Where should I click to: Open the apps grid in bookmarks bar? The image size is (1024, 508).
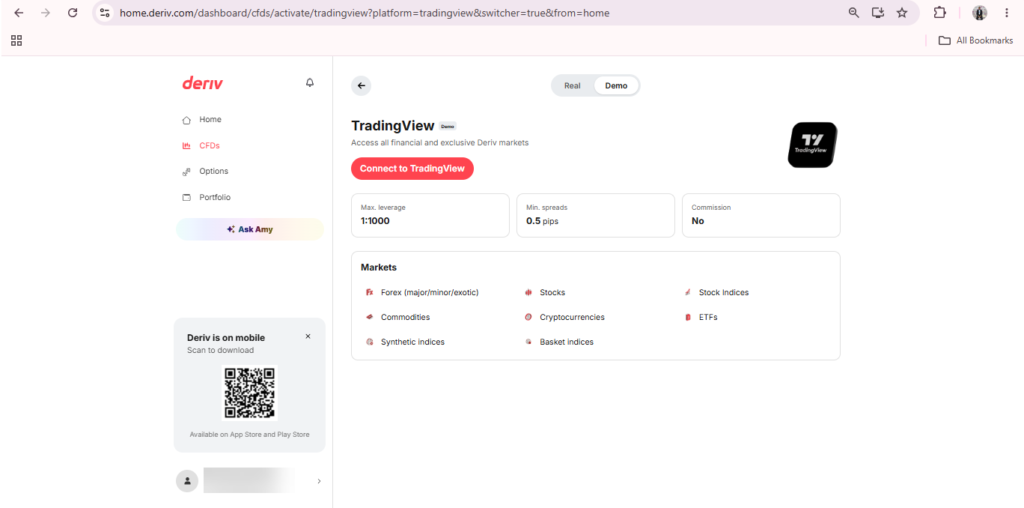[x=17, y=40]
